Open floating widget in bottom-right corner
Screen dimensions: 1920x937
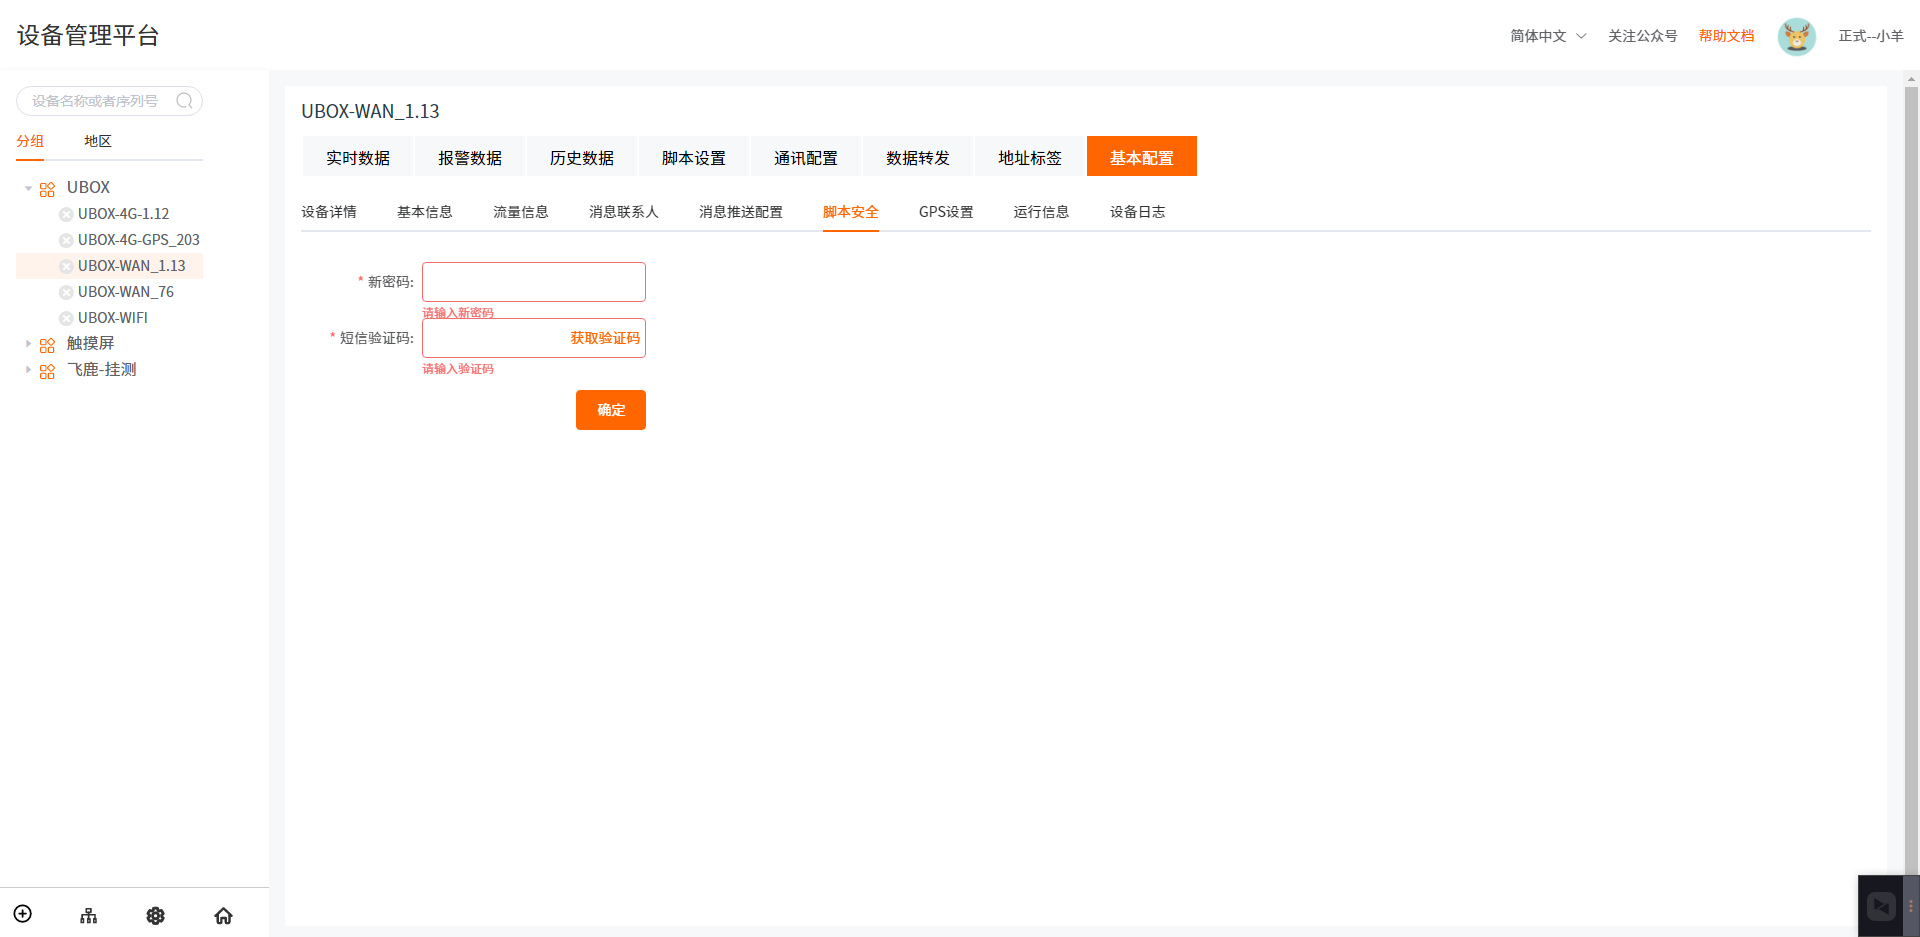(x=1881, y=906)
